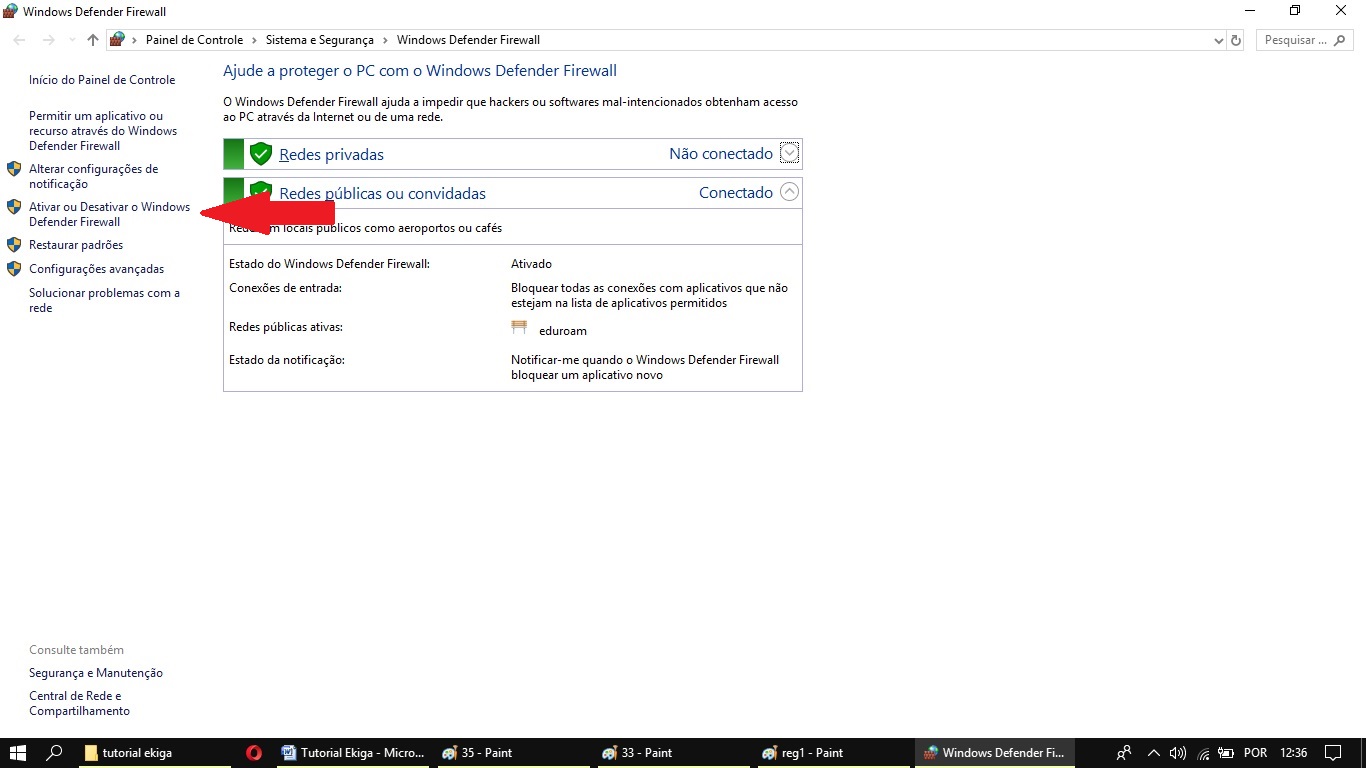Open the Windows Start menu

18,753
